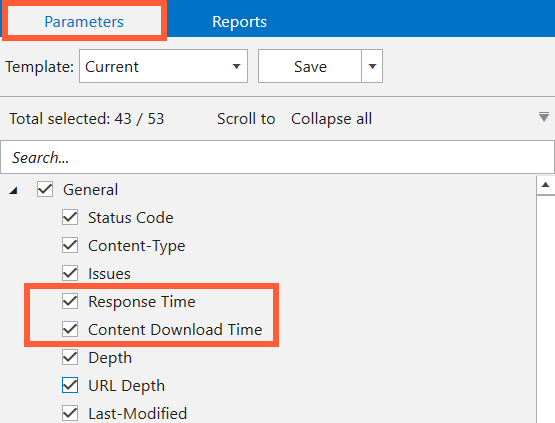555x423 pixels.
Task: Click the scrollbar up arrow
Action: [x=545, y=185]
